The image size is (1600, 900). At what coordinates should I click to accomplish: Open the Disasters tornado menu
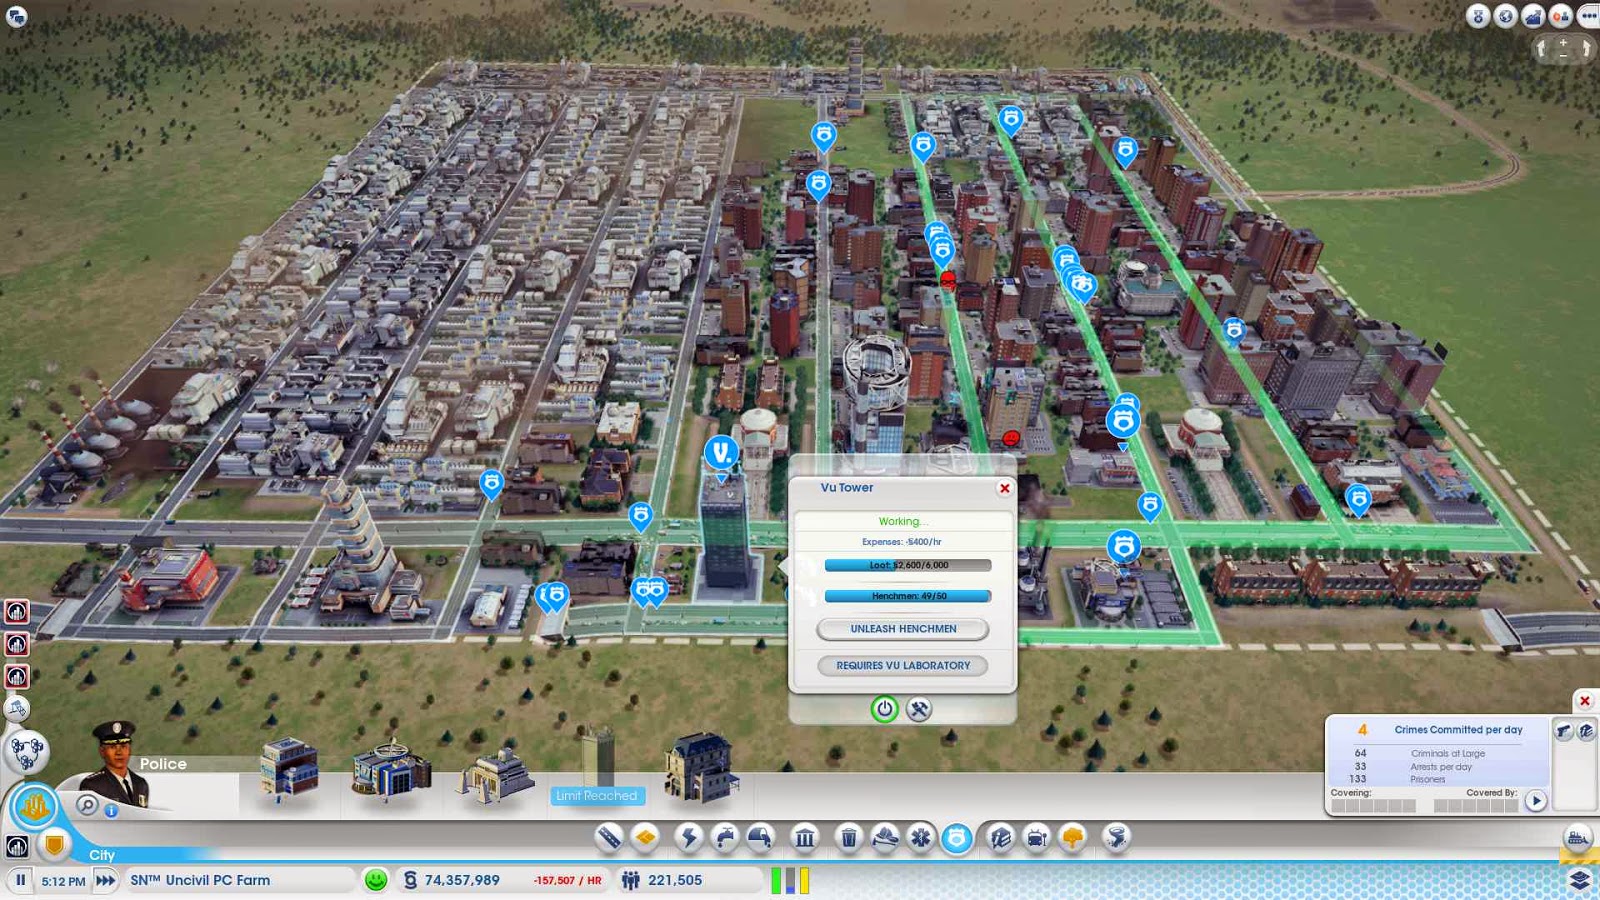(1116, 837)
